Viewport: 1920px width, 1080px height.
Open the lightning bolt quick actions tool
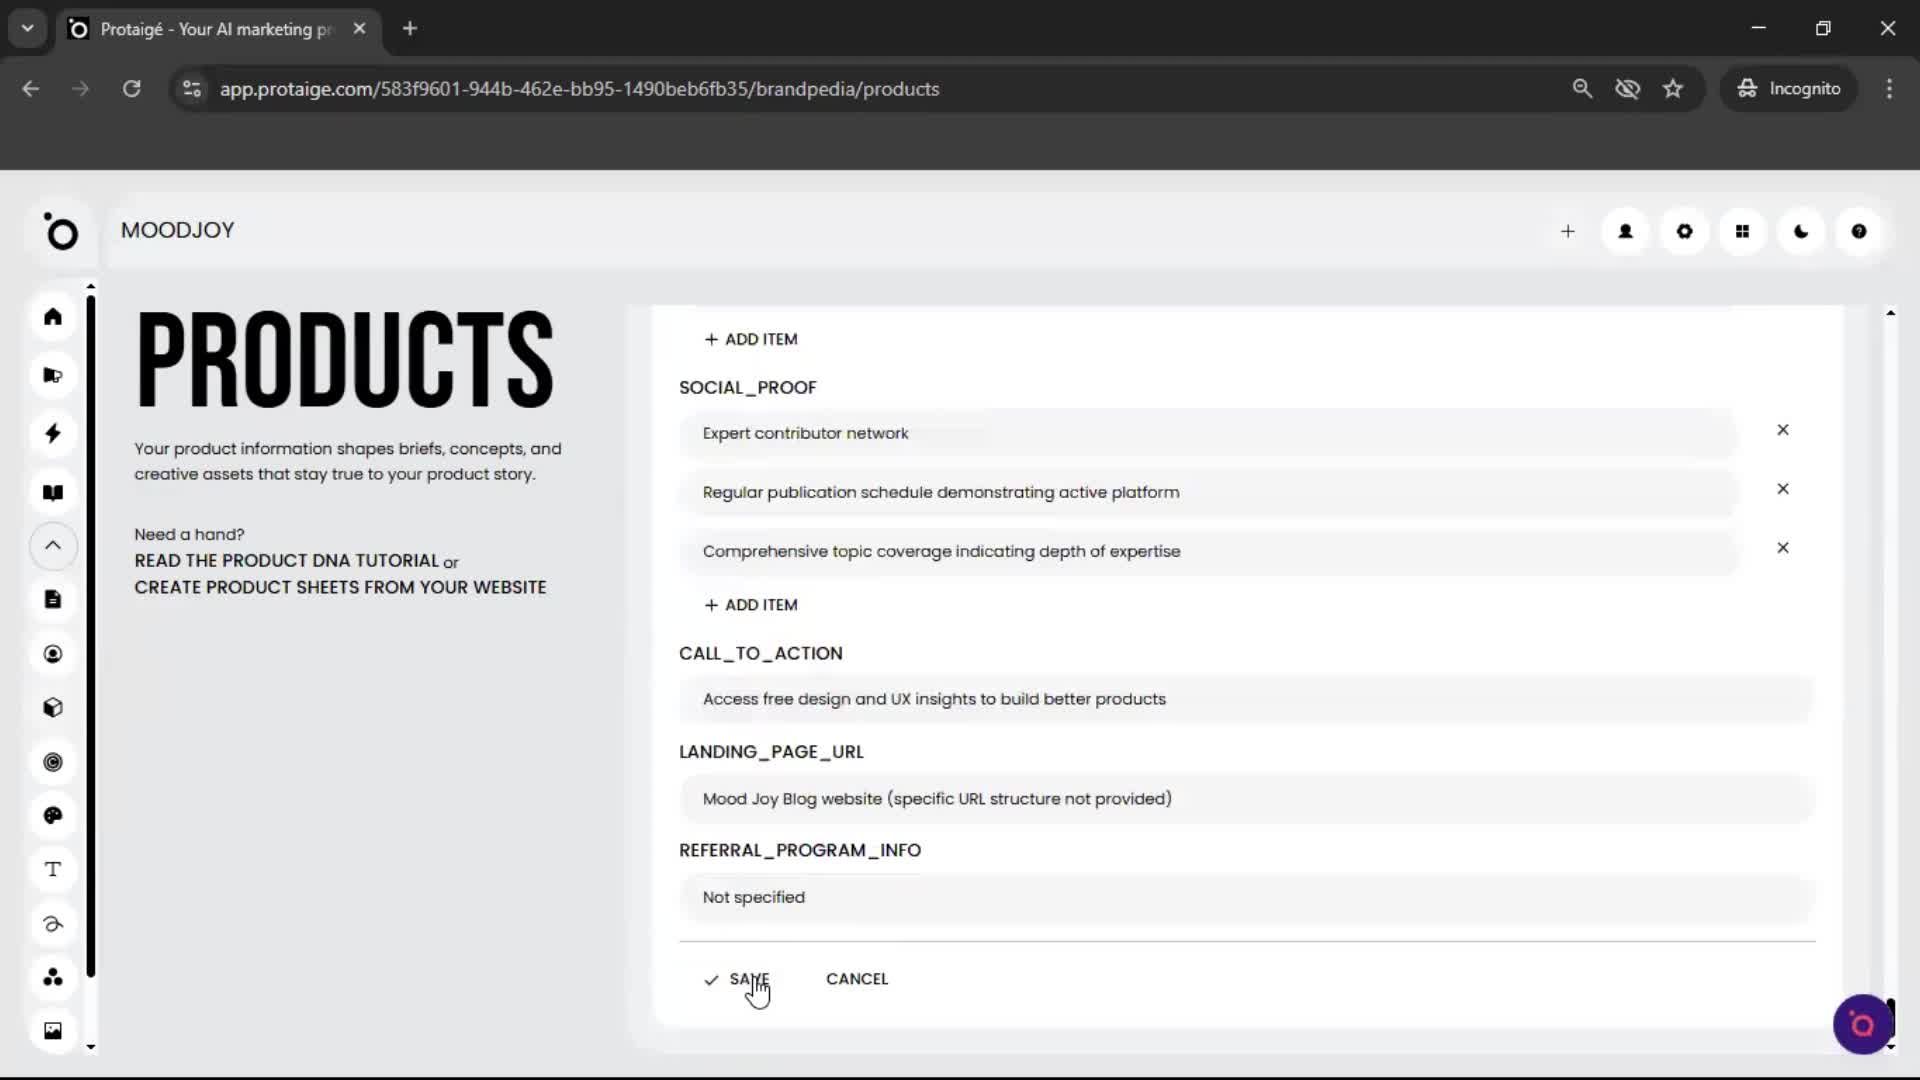point(52,433)
